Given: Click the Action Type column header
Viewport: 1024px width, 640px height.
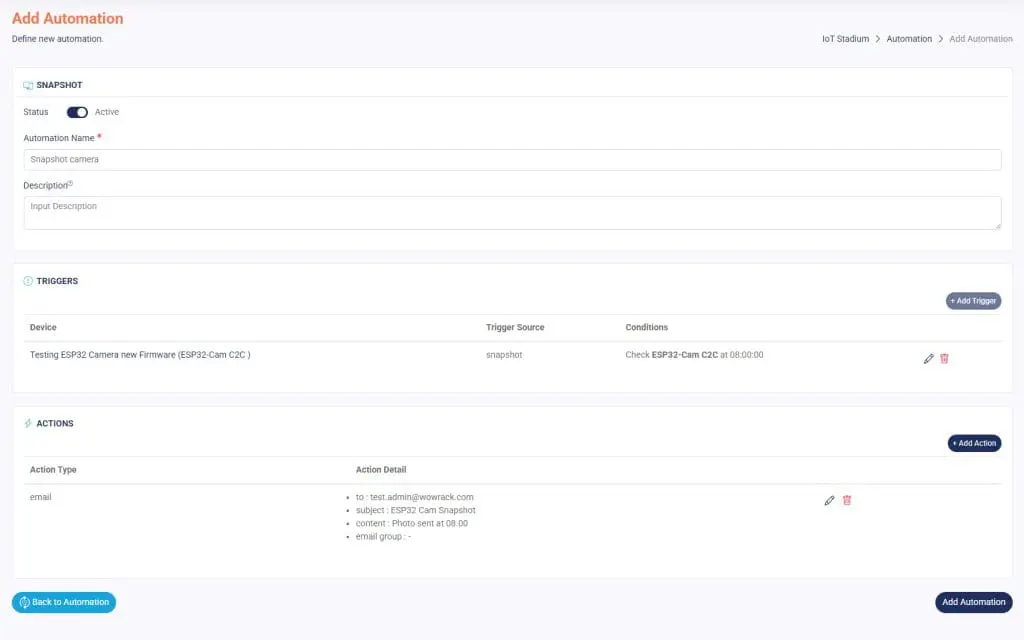Looking at the screenshot, I should tap(53, 470).
